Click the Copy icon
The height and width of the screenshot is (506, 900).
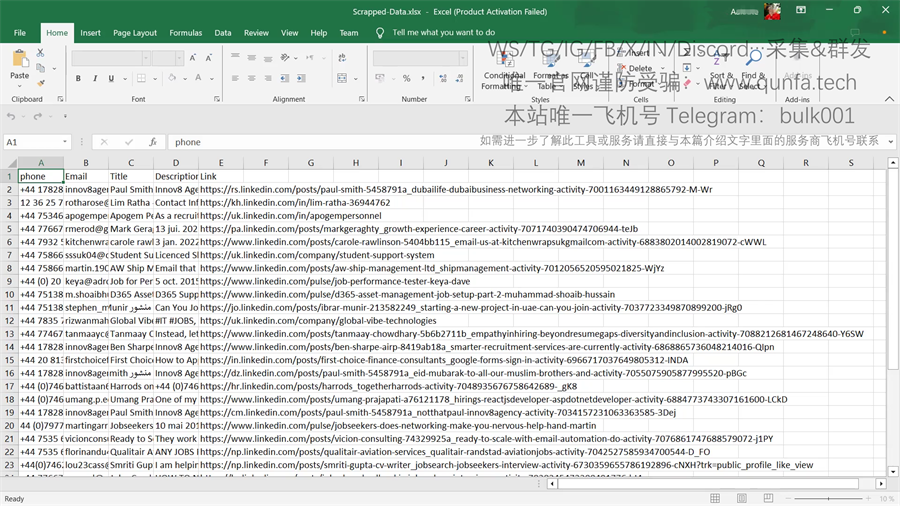pos(40,68)
